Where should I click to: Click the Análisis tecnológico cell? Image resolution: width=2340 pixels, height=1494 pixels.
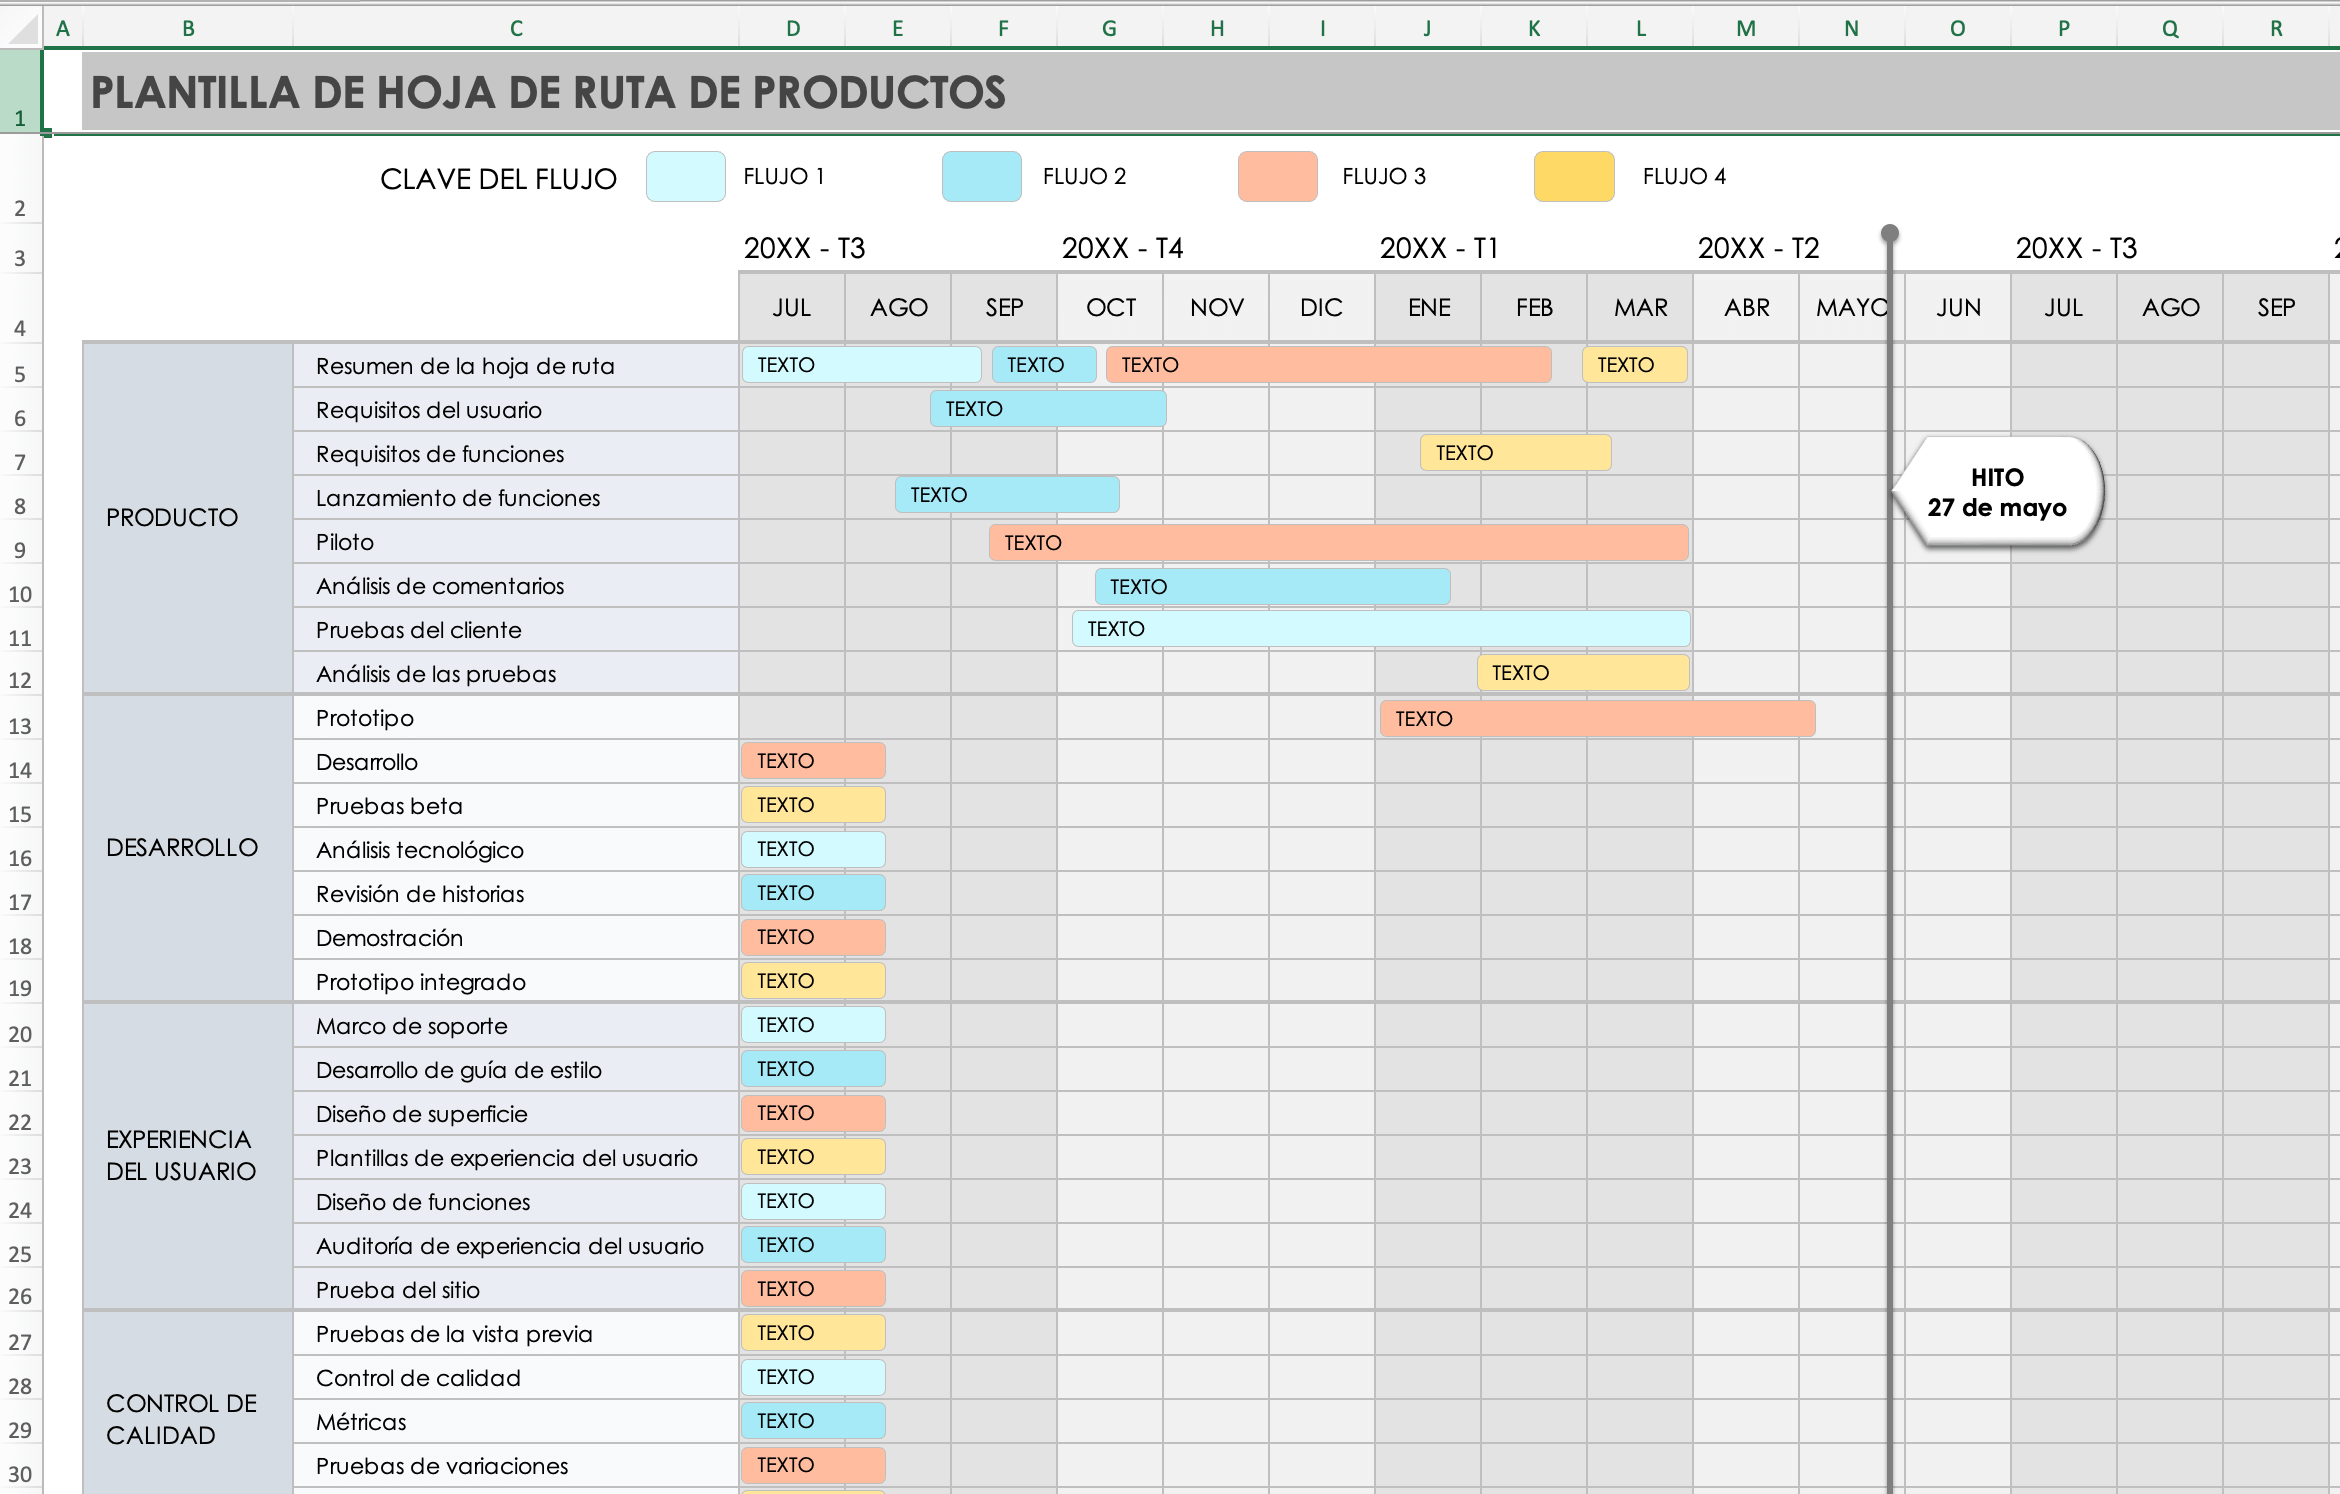[516, 850]
